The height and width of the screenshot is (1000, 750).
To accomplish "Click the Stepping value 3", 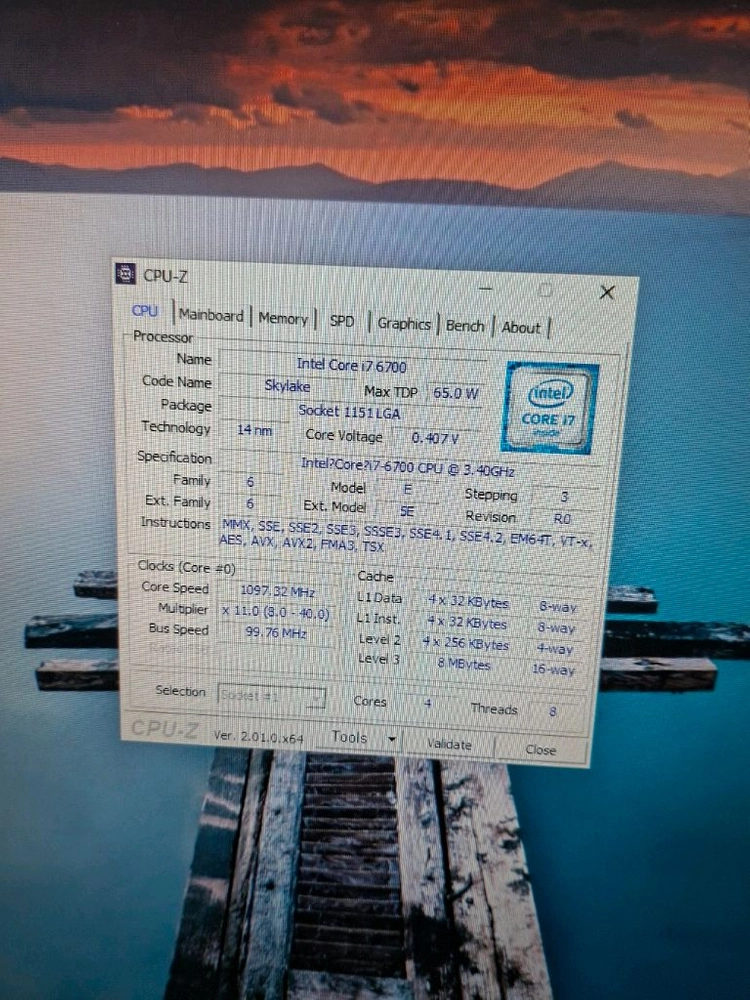I will point(564,497).
